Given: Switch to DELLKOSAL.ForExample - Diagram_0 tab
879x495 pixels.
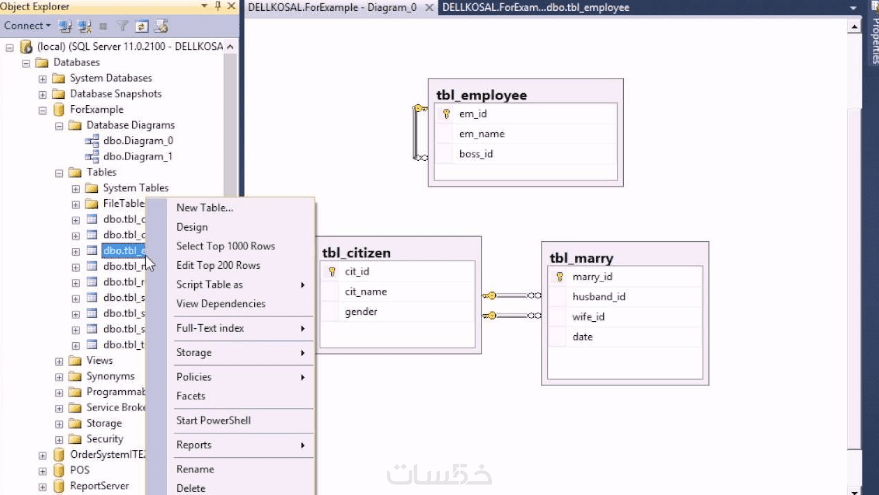Looking at the screenshot, I should pyautogui.click(x=332, y=7).
